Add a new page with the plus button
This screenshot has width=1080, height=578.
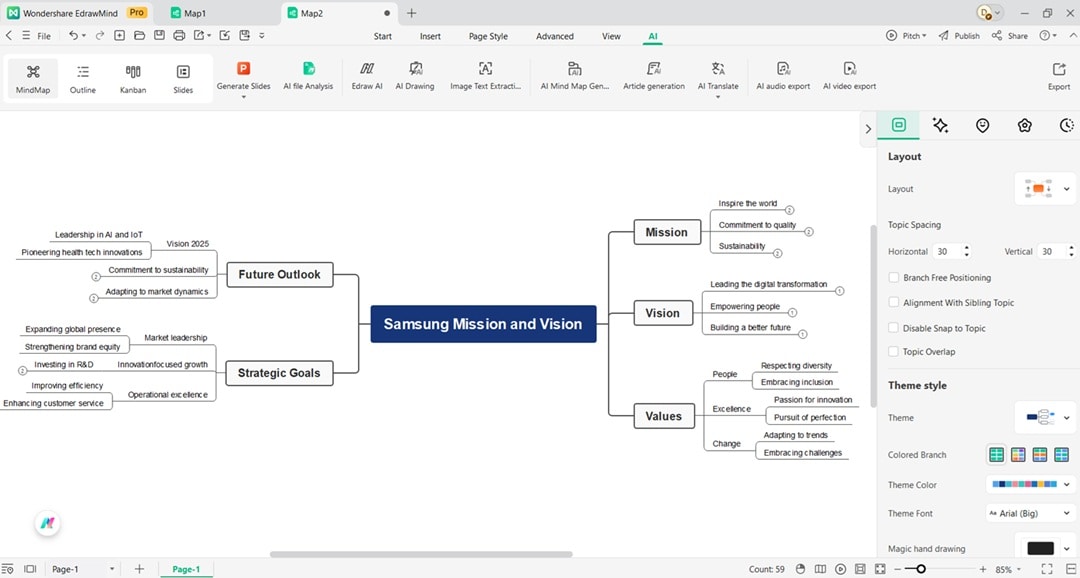[x=139, y=569]
